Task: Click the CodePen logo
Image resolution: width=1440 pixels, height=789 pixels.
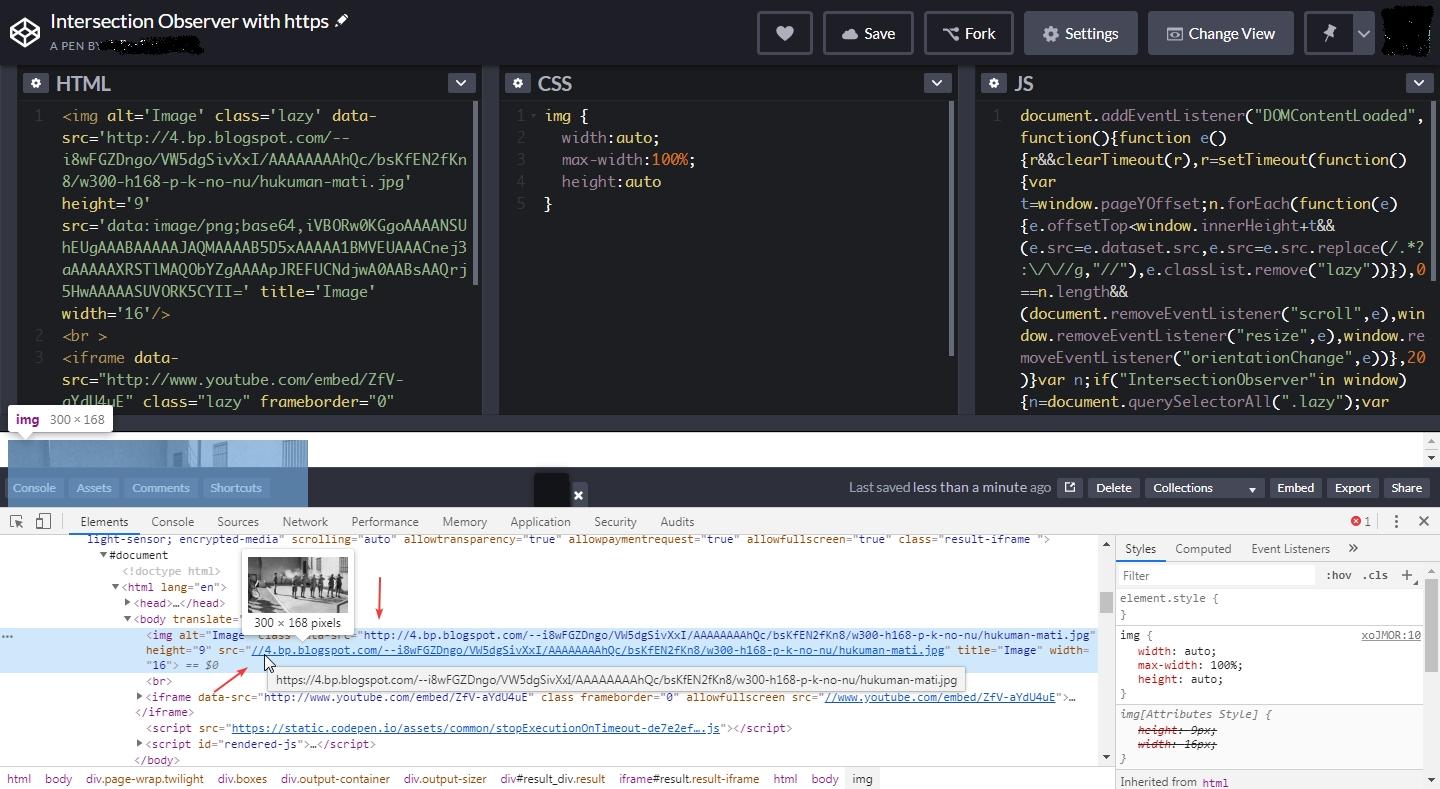Action: (x=24, y=33)
